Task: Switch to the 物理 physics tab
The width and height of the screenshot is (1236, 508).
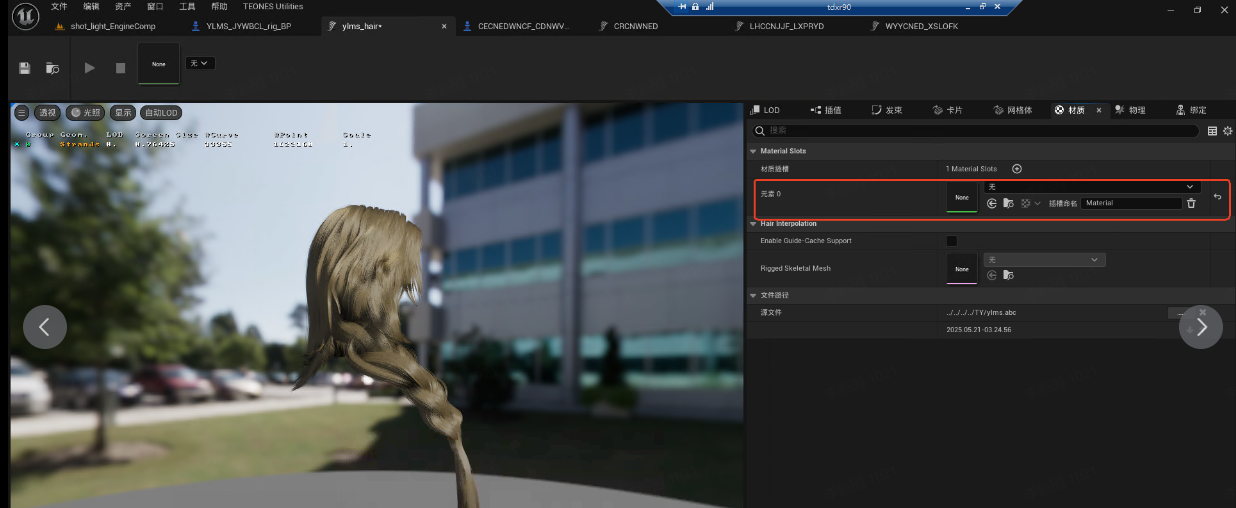Action: pos(1131,110)
